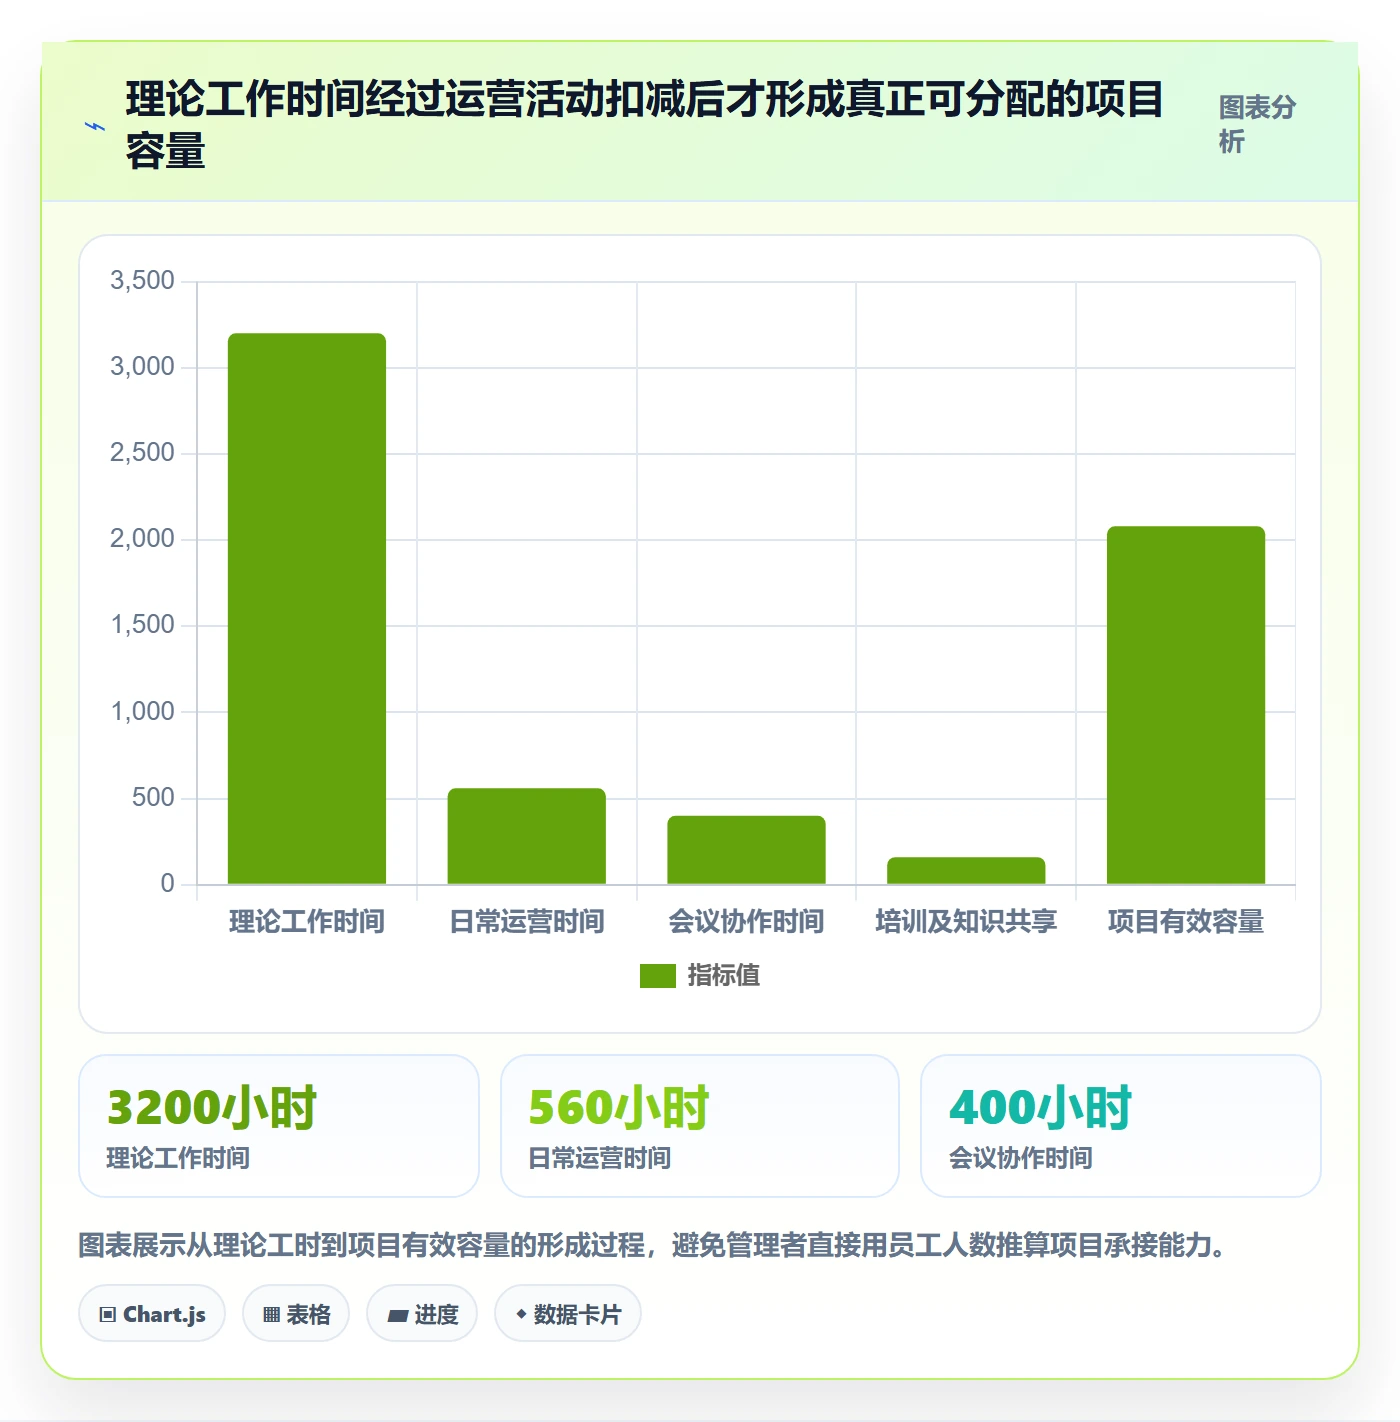Image resolution: width=1400 pixels, height=1422 pixels.
Task: Click the 表格 tag chip
Action: [x=296, y=1314]
